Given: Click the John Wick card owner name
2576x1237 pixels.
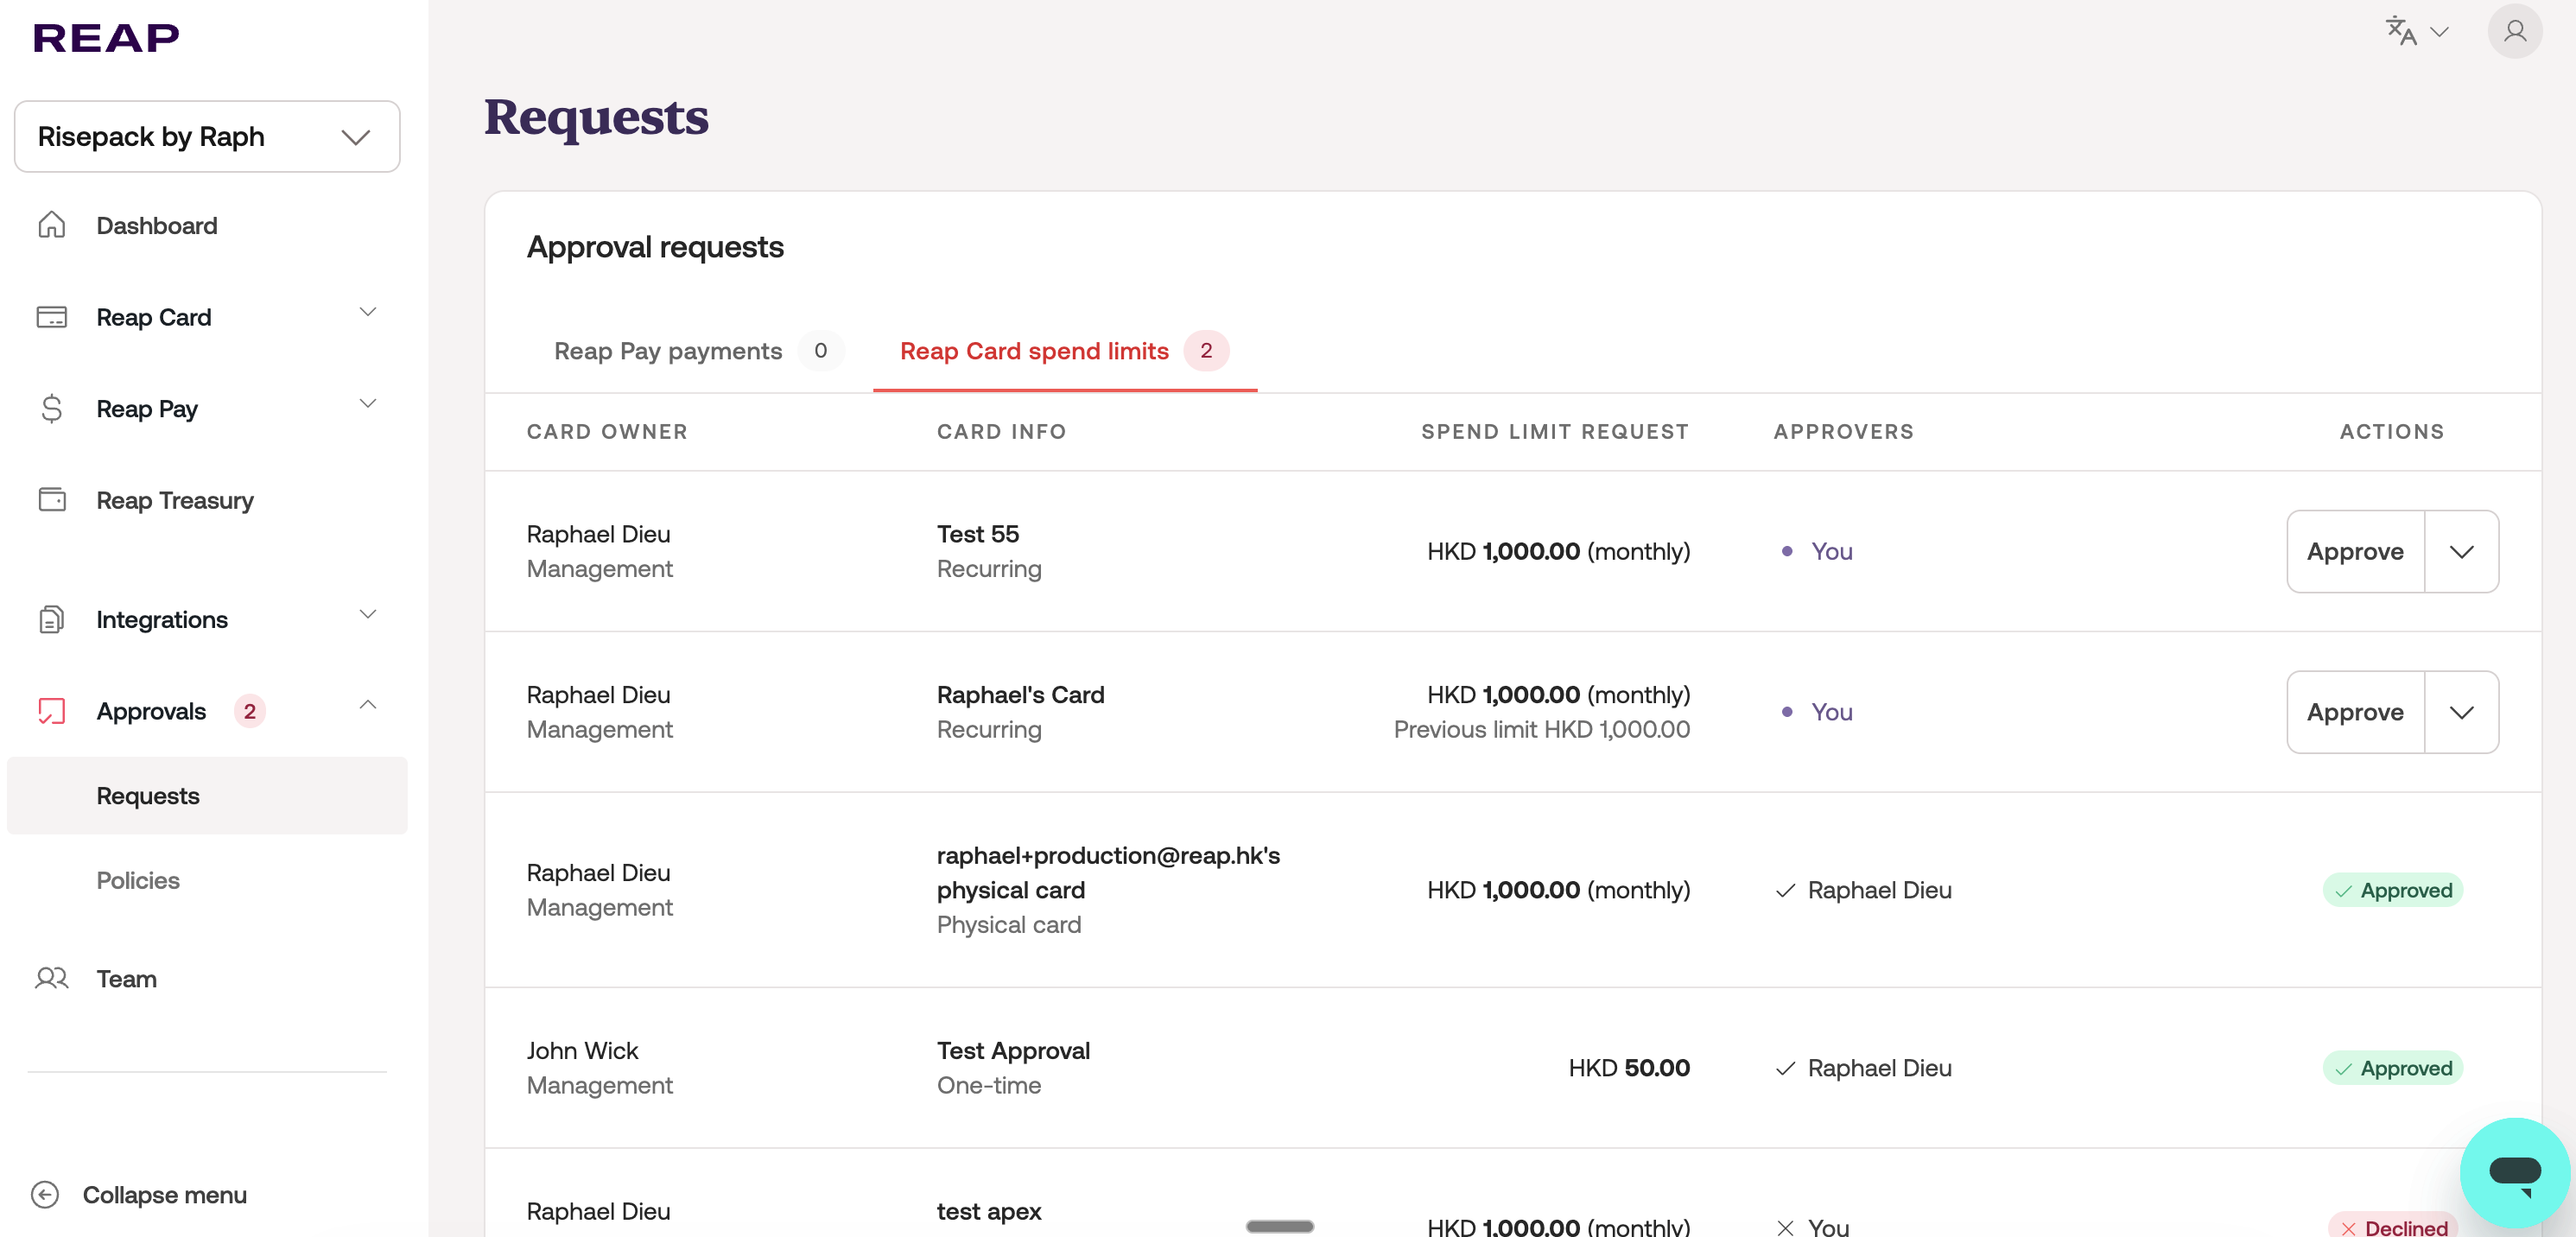Looking at the screenshot, I should 582,1051.
